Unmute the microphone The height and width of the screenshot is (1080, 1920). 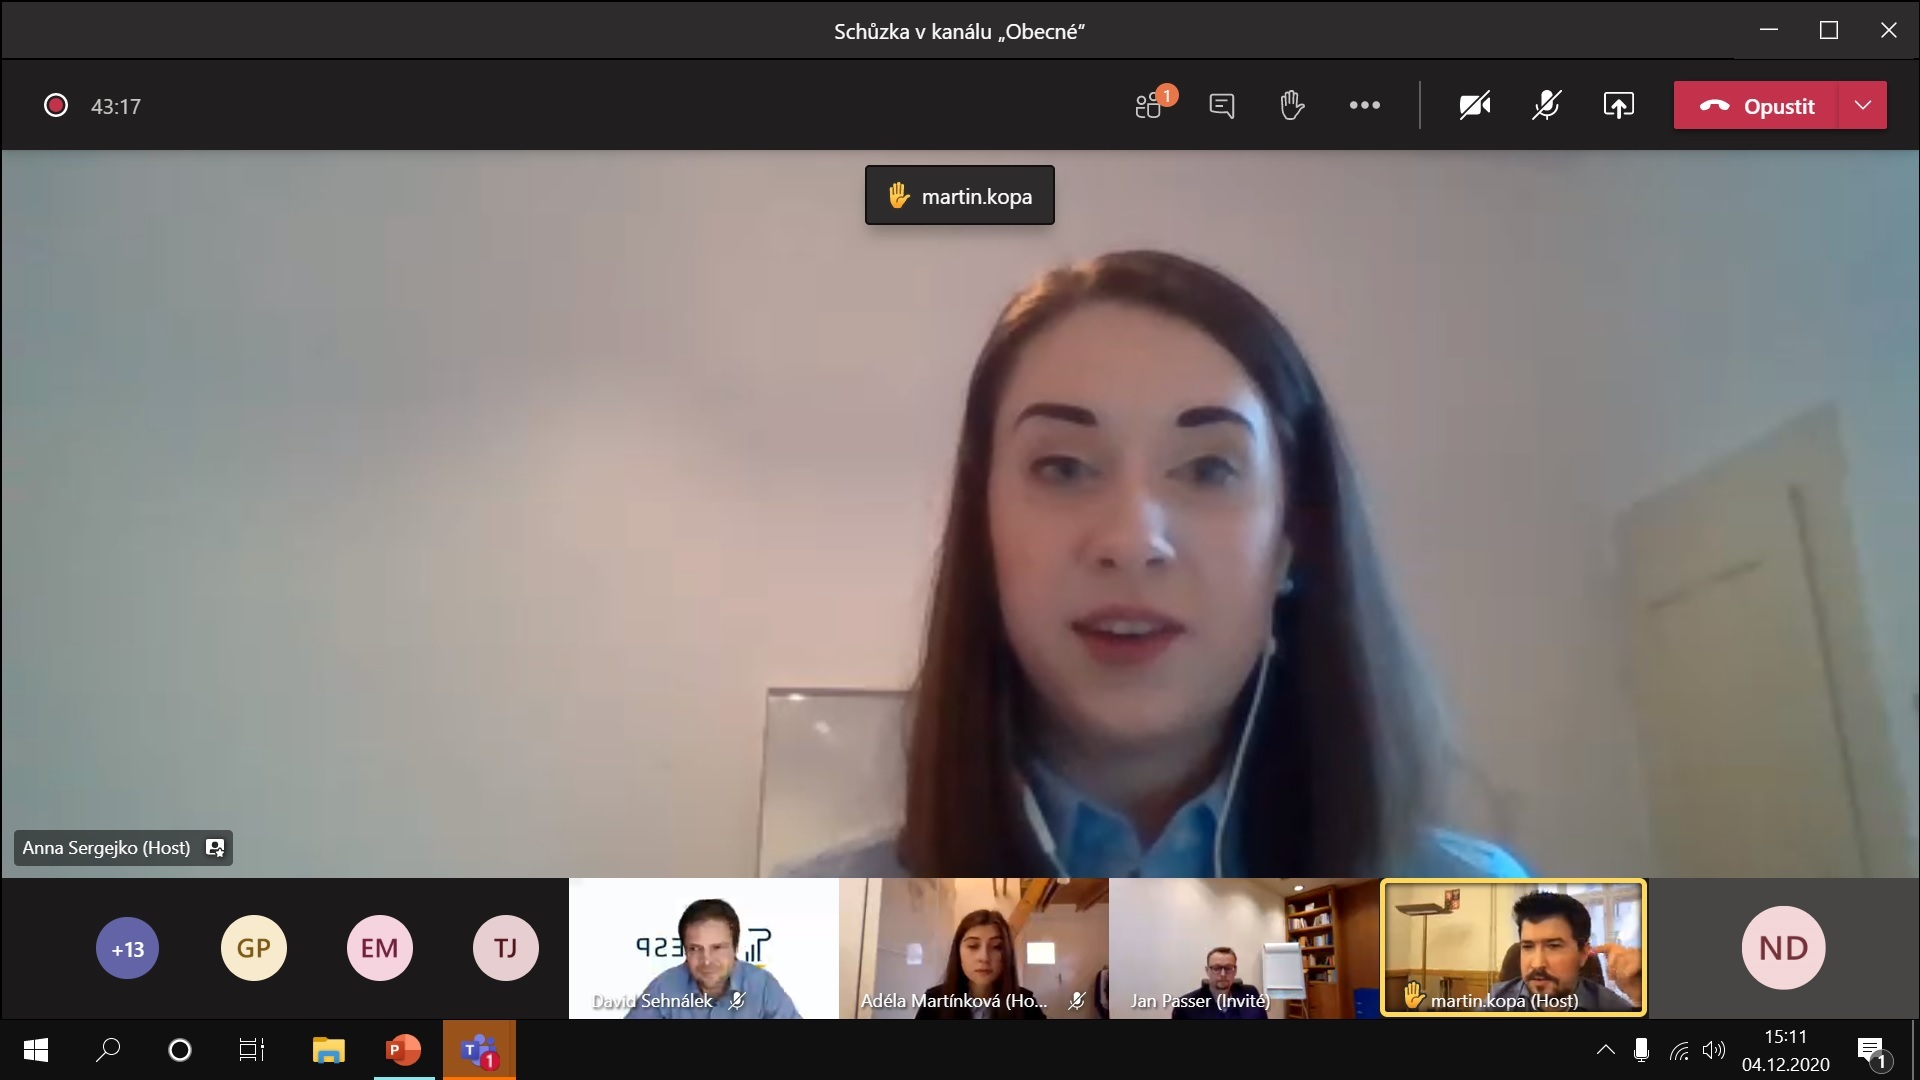click(1546, 105)
